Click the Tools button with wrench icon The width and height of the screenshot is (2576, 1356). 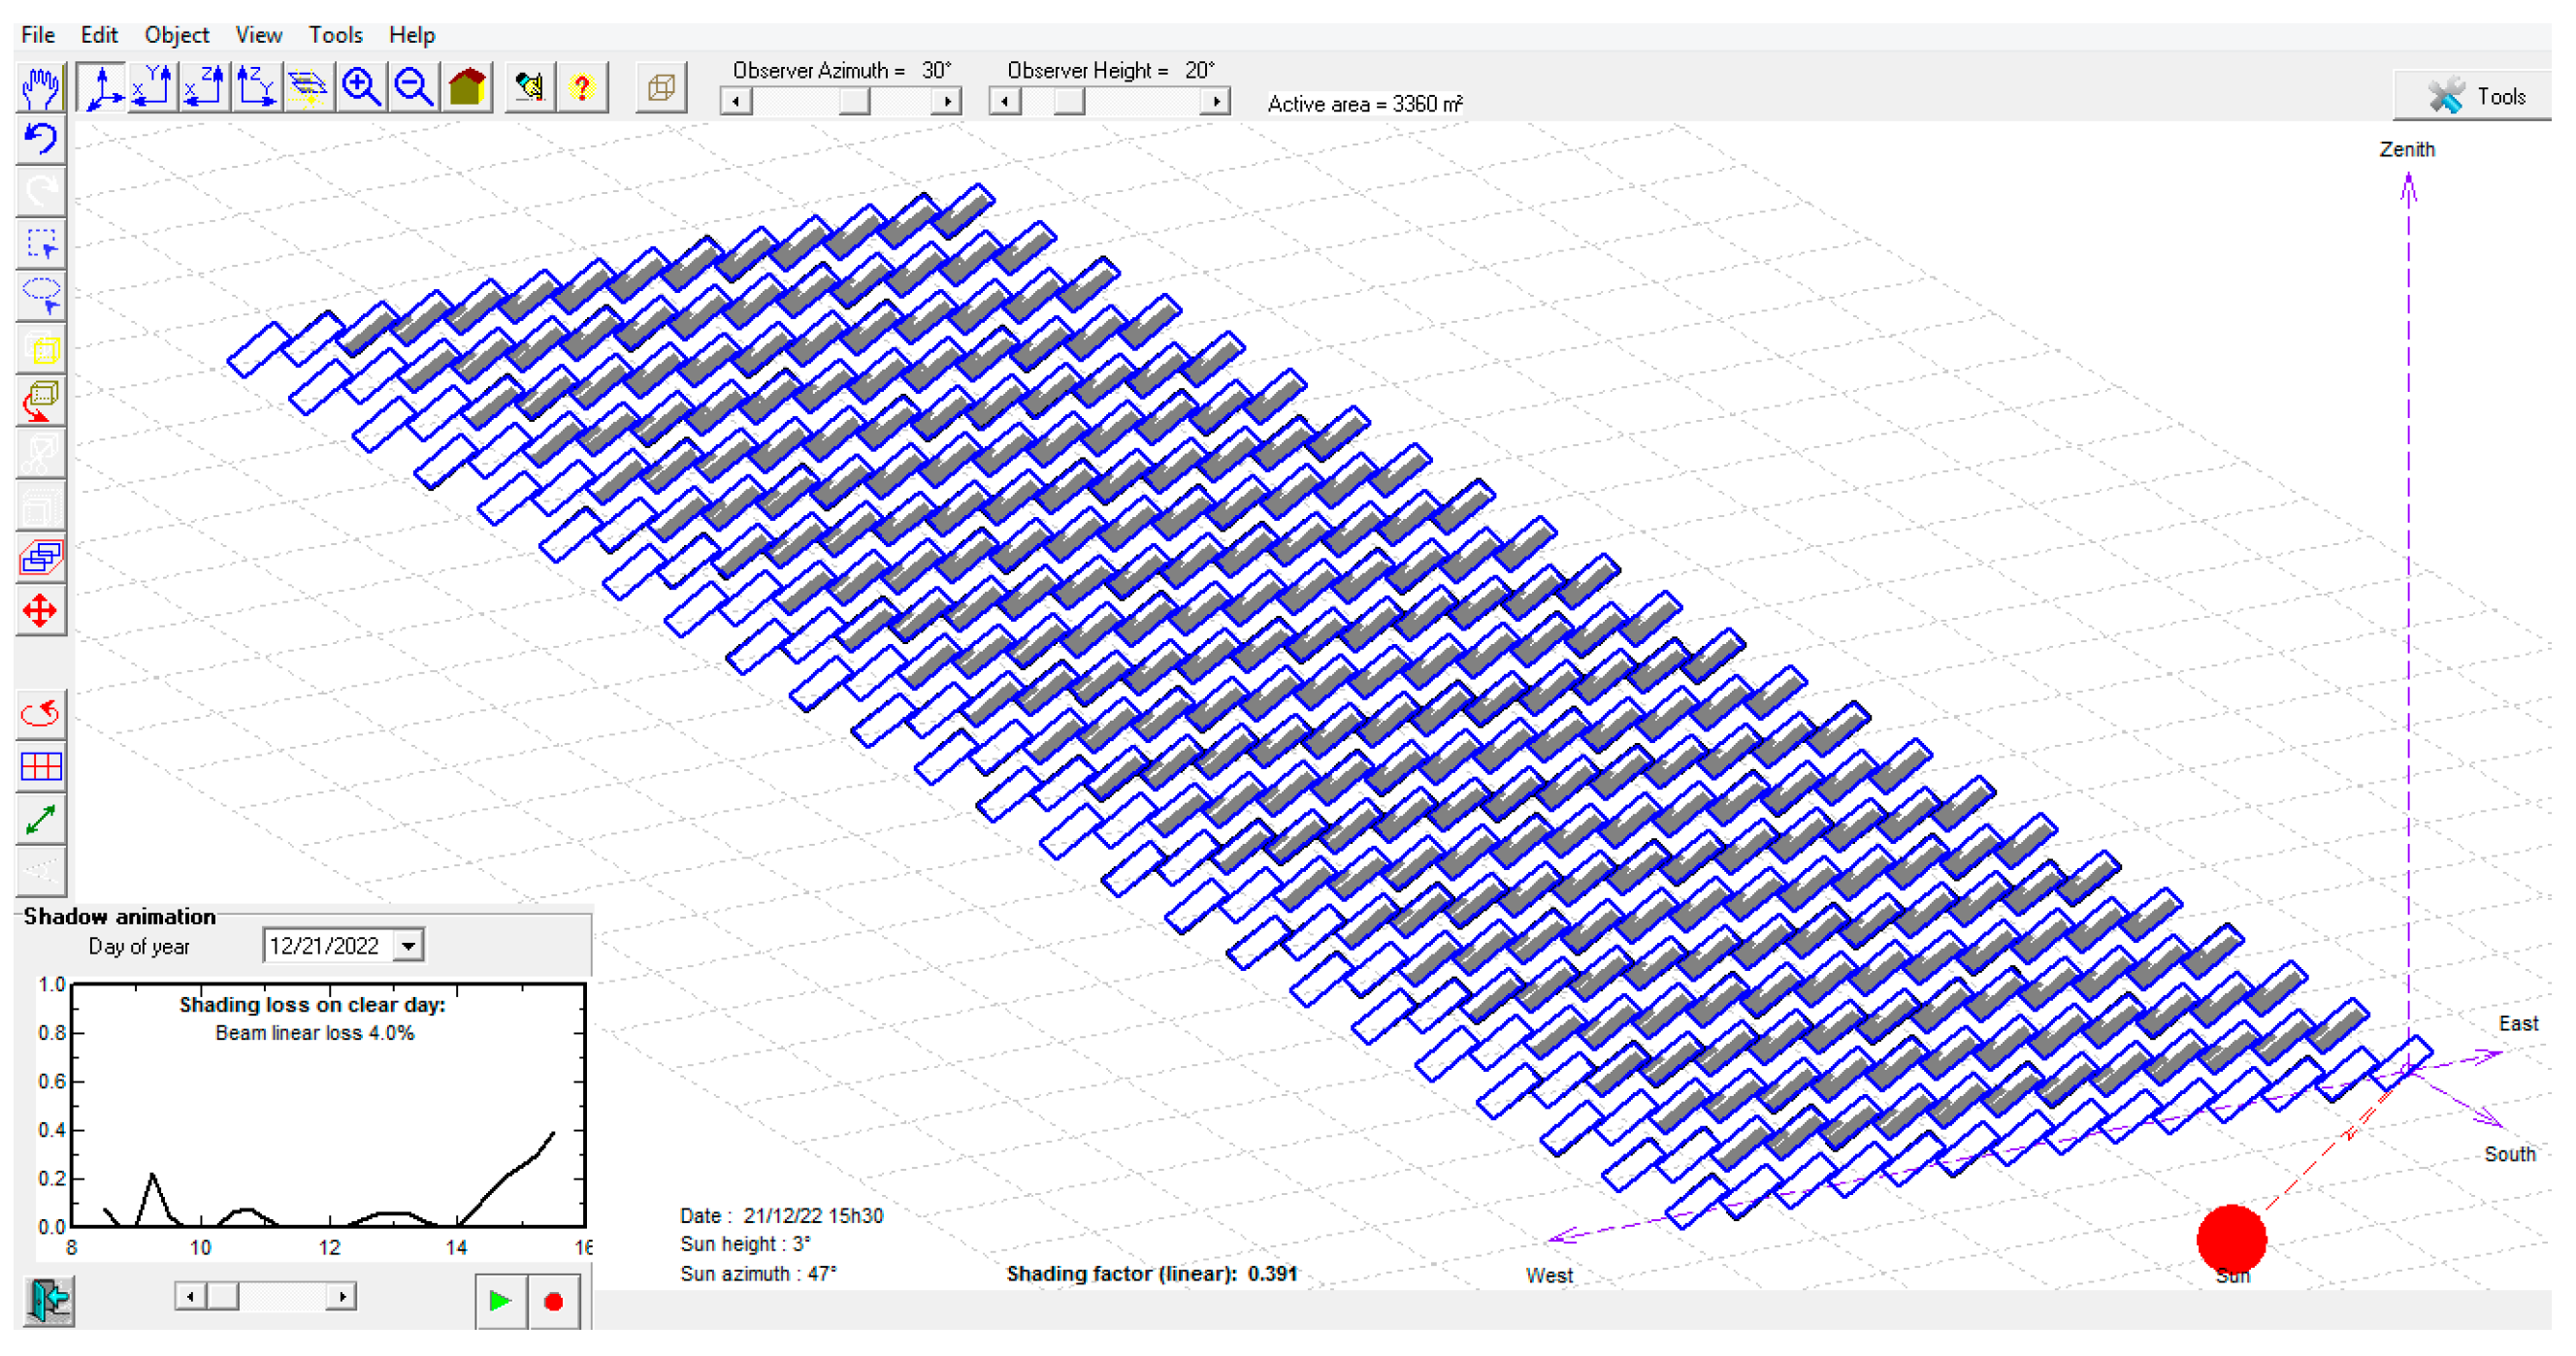point(2473,96)
